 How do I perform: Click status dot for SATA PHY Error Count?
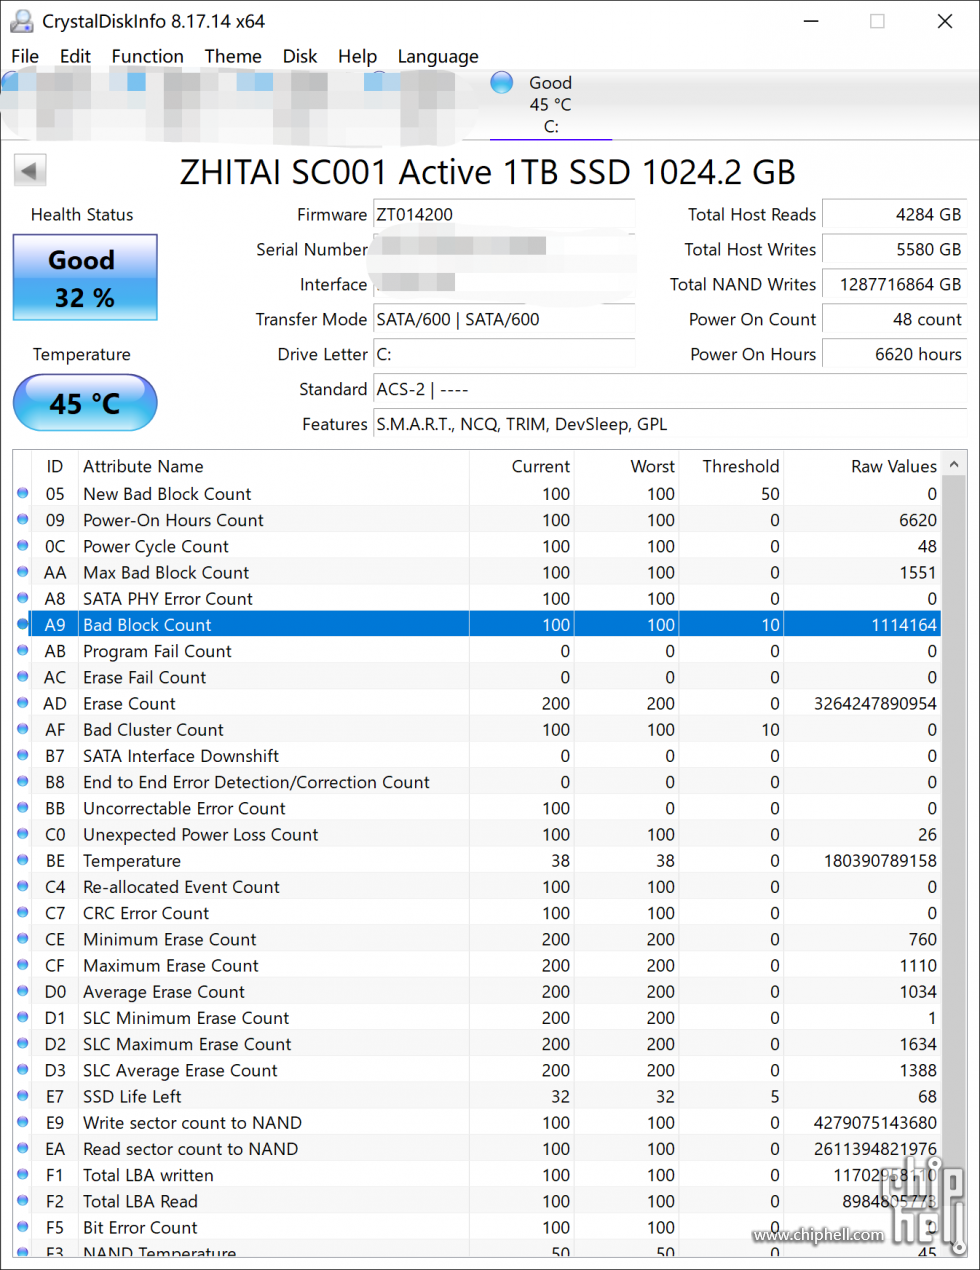23,598
